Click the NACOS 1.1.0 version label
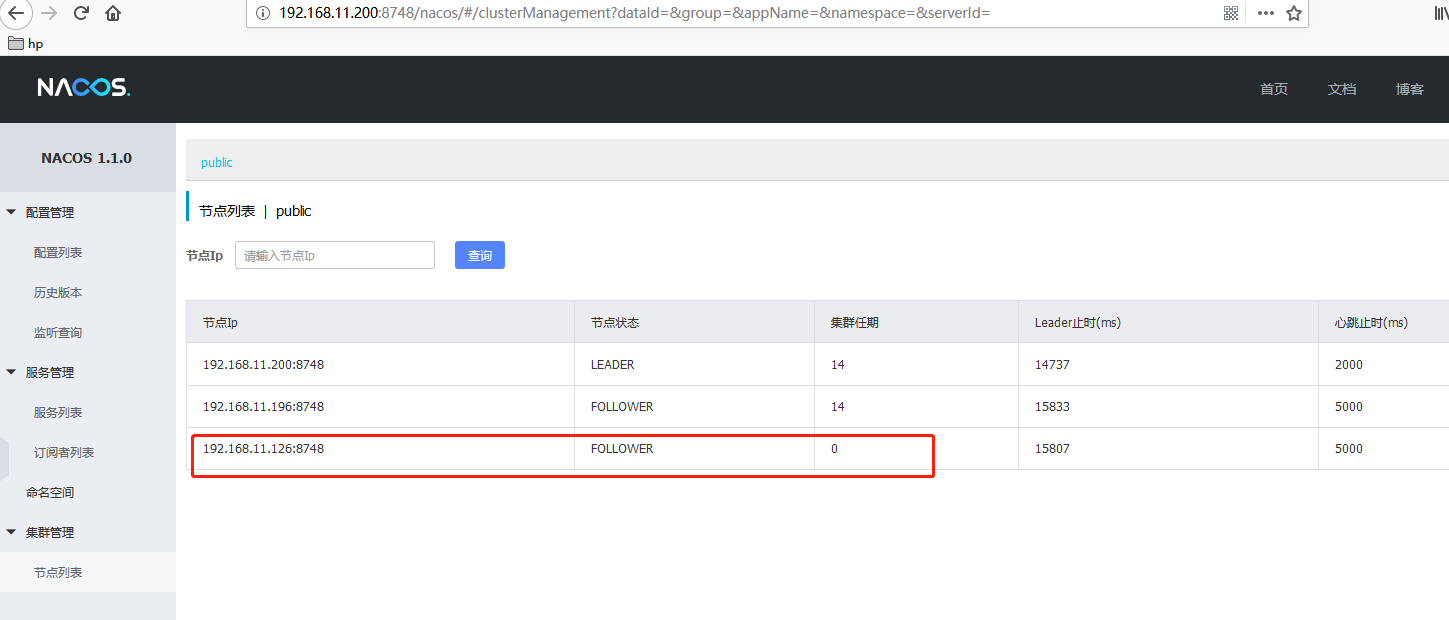The width and height of the screenshot is (1449, 620). [x=86, y=158]
